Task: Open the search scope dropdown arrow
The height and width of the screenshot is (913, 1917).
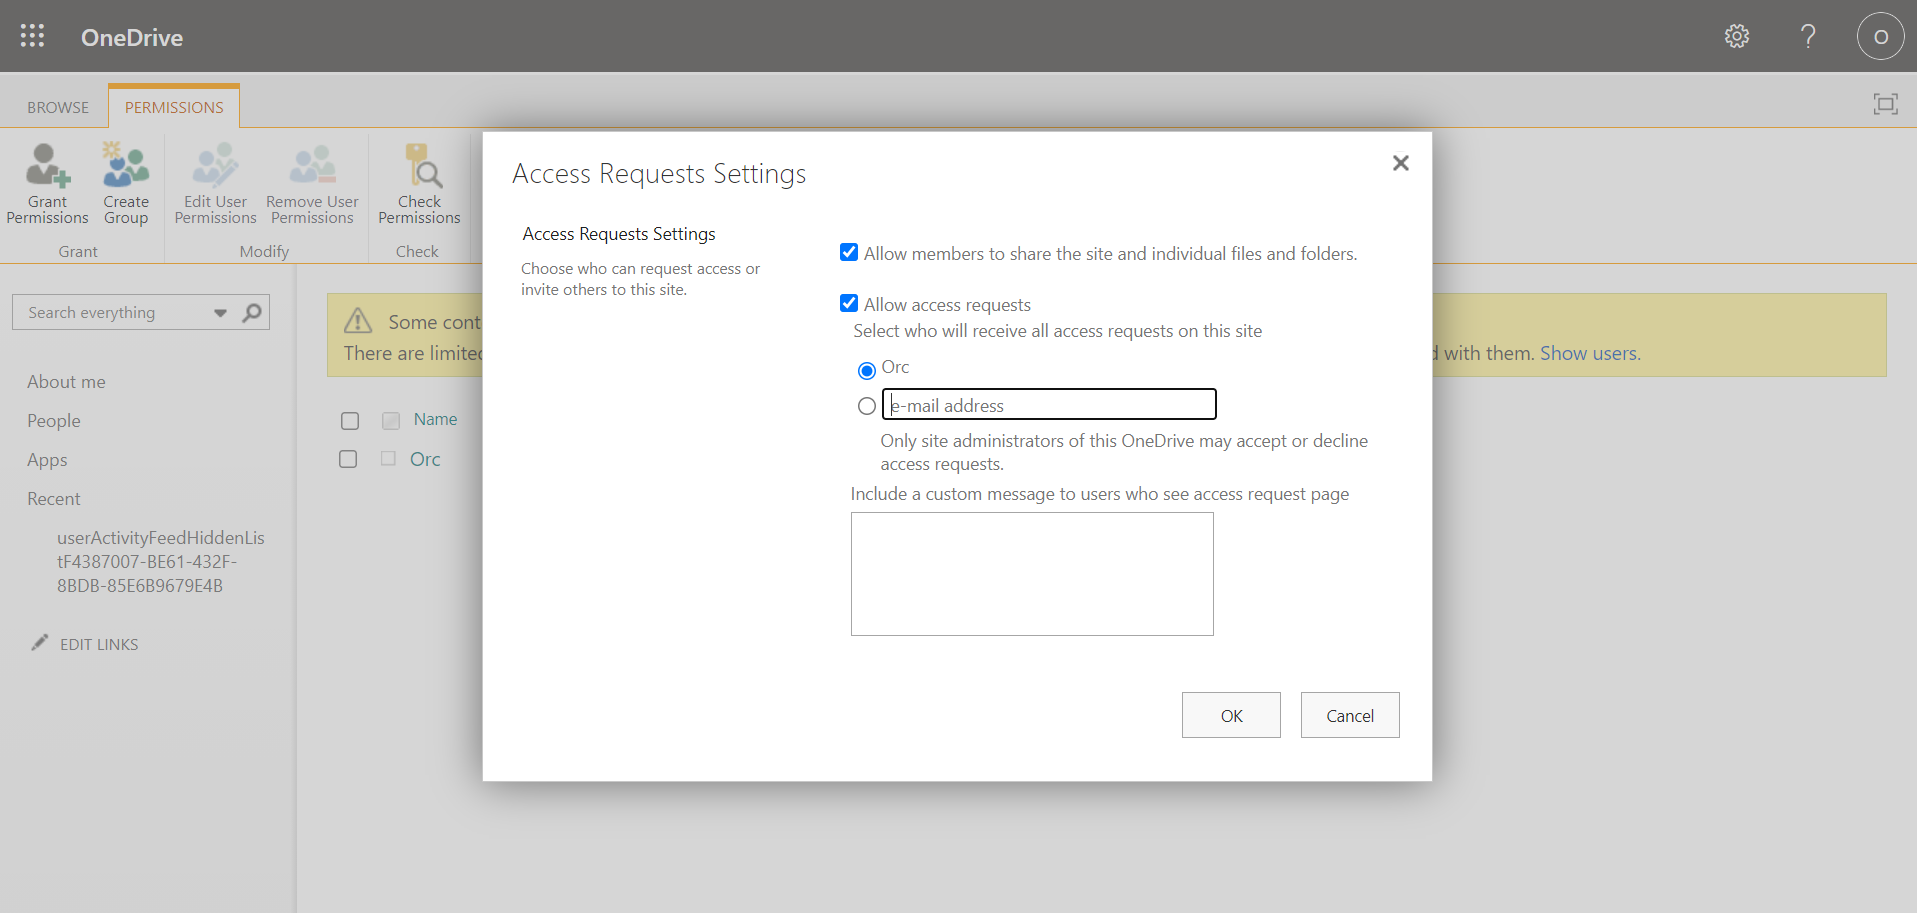Action: coord(219,312)
